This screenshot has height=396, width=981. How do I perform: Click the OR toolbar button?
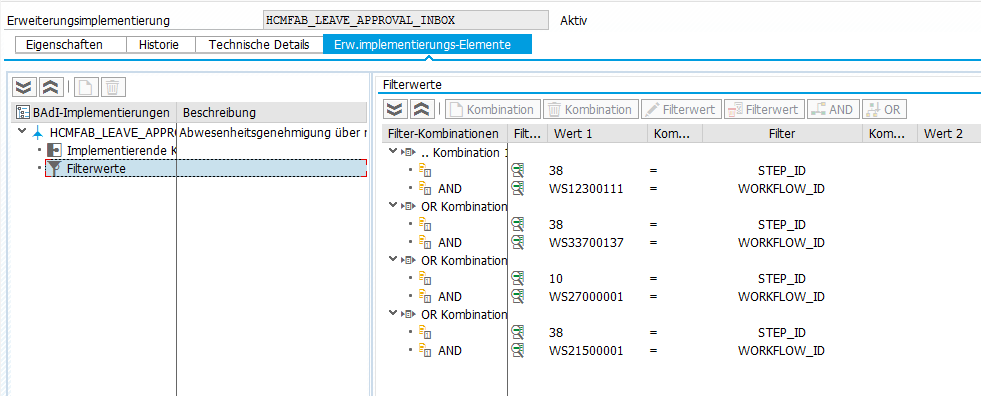885,109
